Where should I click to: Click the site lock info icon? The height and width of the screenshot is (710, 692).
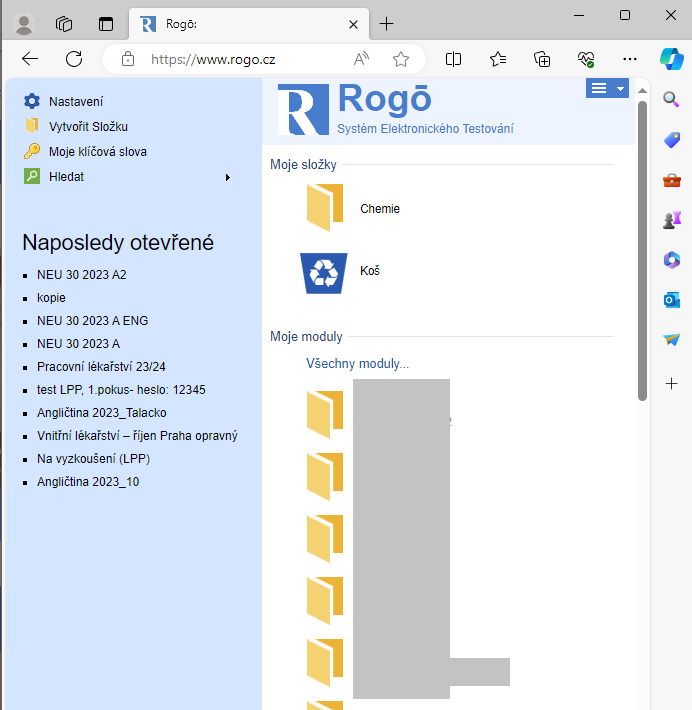(128, 59)
